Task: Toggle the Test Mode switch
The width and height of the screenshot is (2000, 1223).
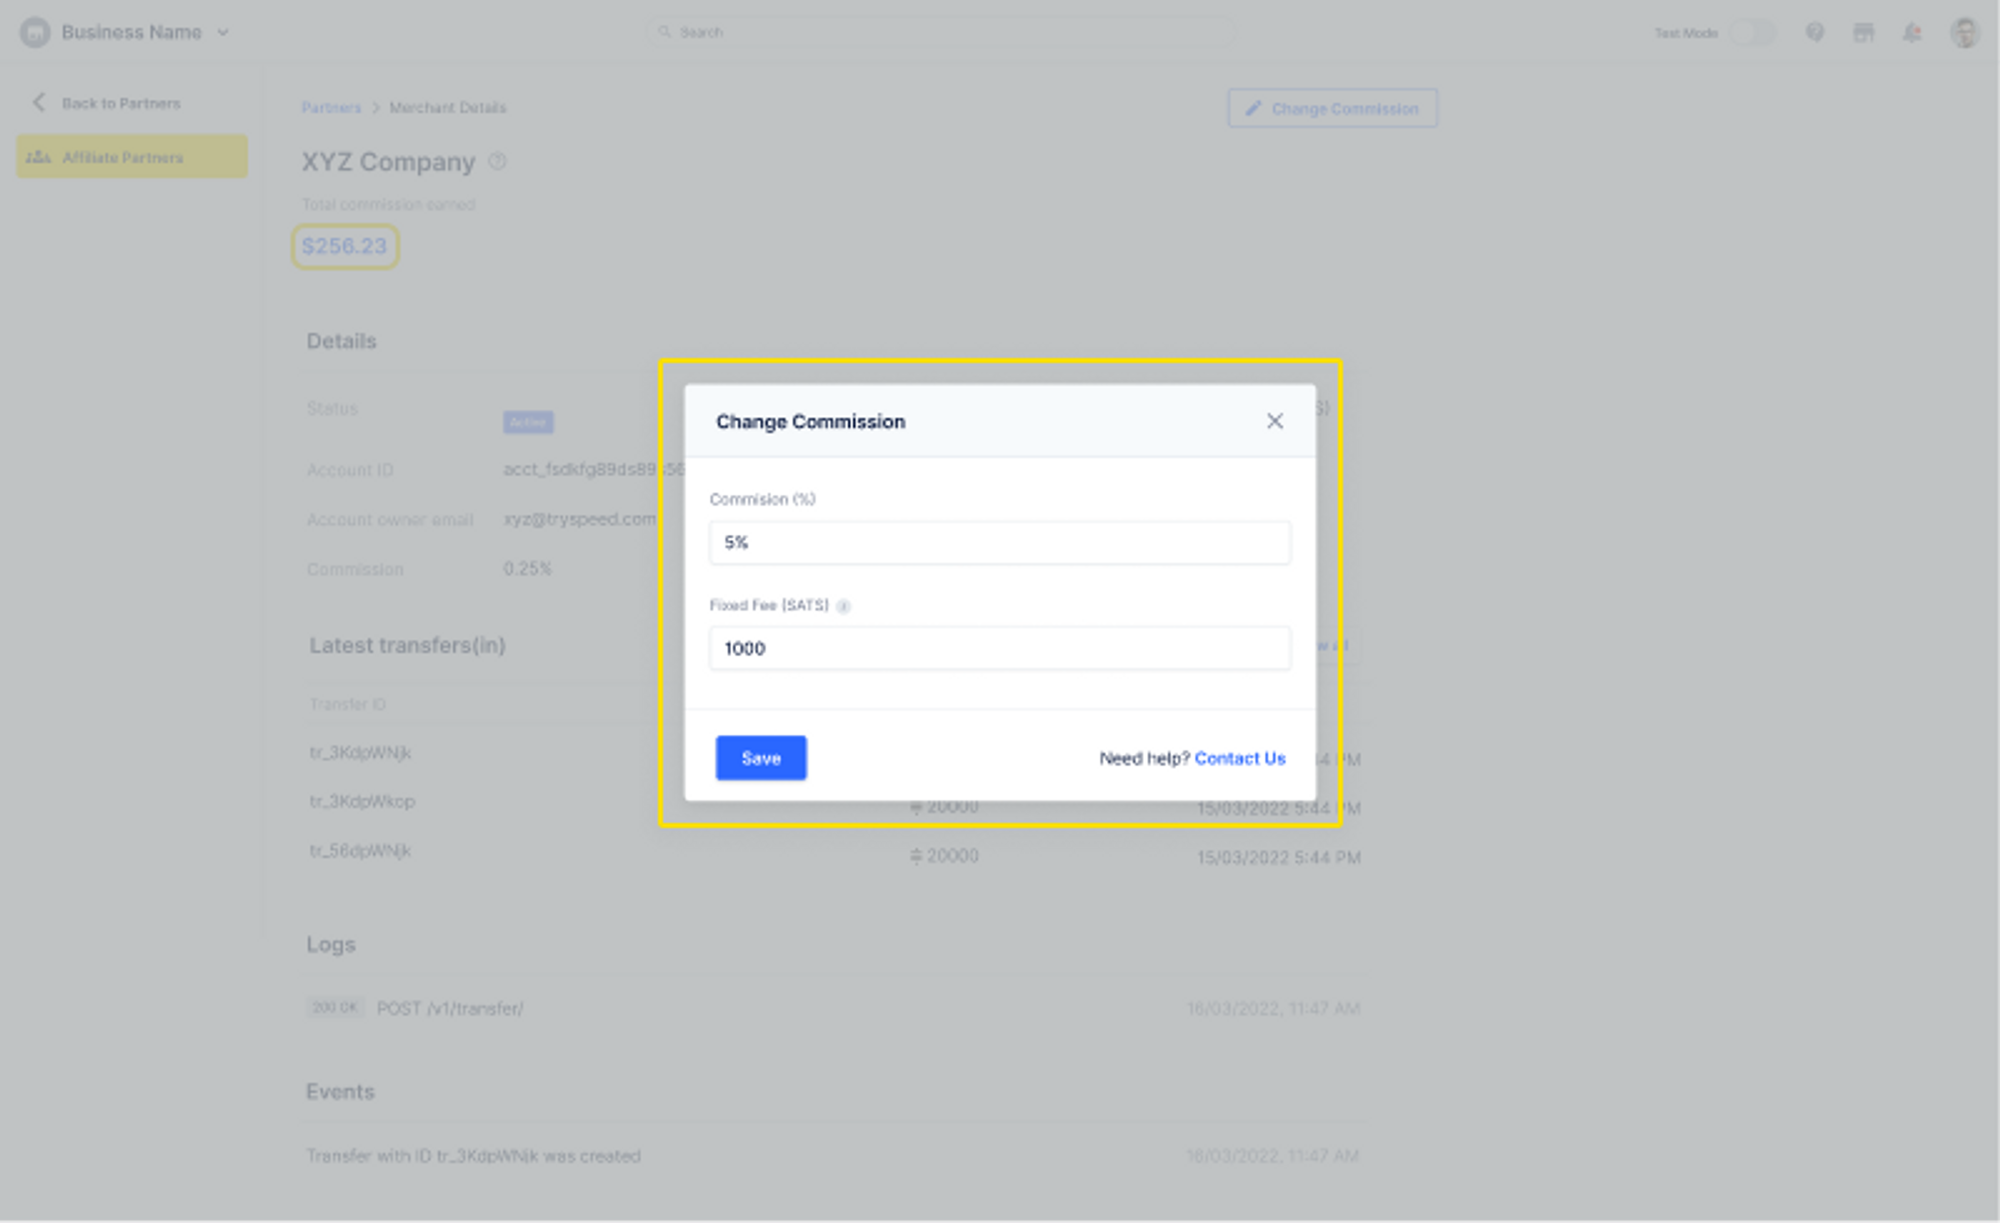Action: click(1753, 33)
